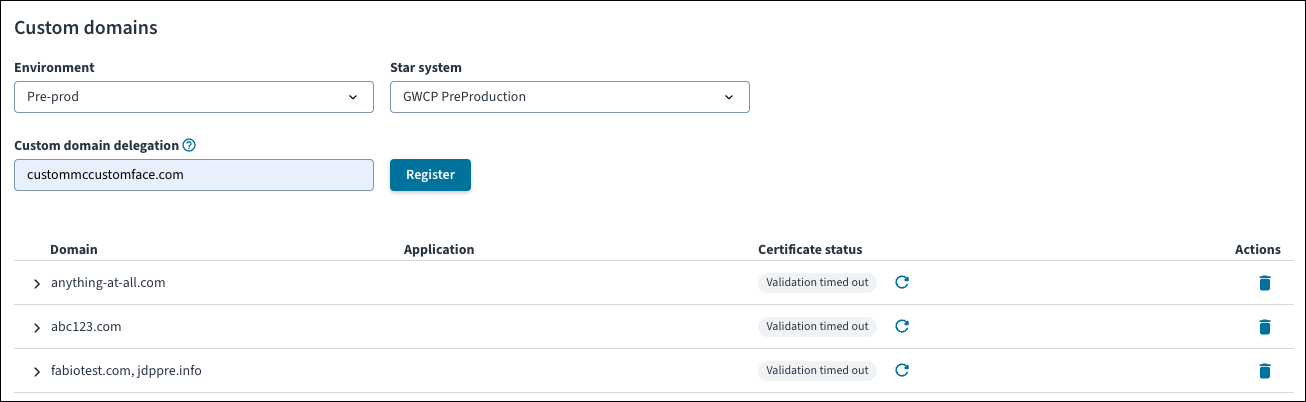The image size is (1306, 402).
Task: Refresh certificate status for fabiotest.com, jdppre.info
Action: (901, 370)
